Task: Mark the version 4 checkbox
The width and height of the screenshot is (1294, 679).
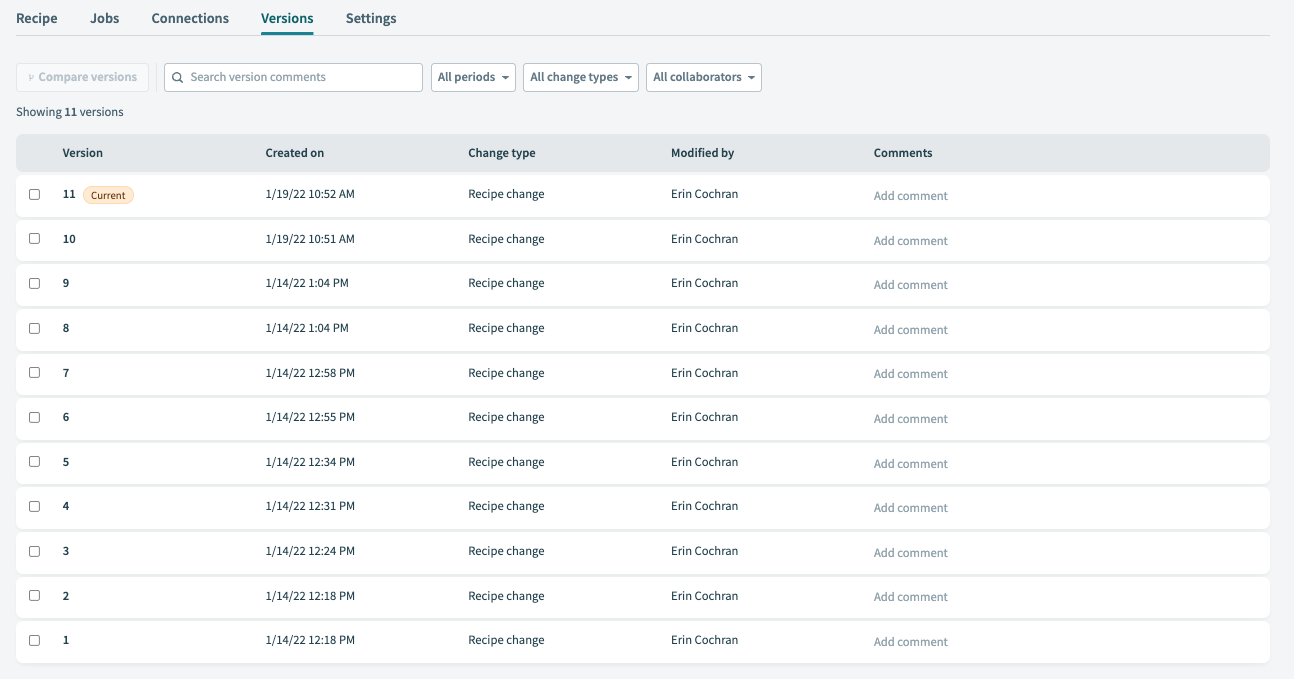Action: pos(35,506)
